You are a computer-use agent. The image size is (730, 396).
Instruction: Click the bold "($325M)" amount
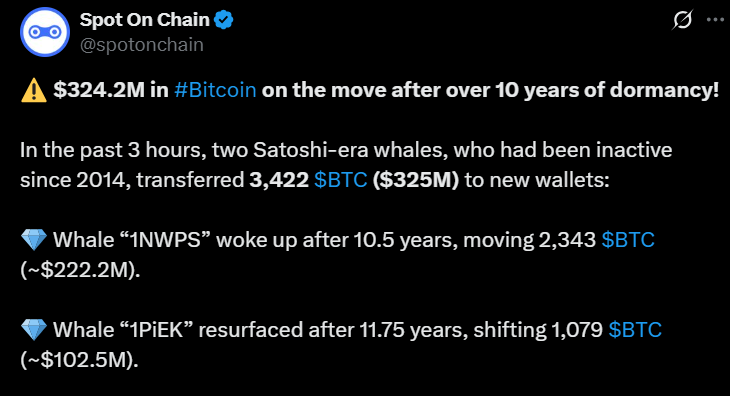(415, 180)
